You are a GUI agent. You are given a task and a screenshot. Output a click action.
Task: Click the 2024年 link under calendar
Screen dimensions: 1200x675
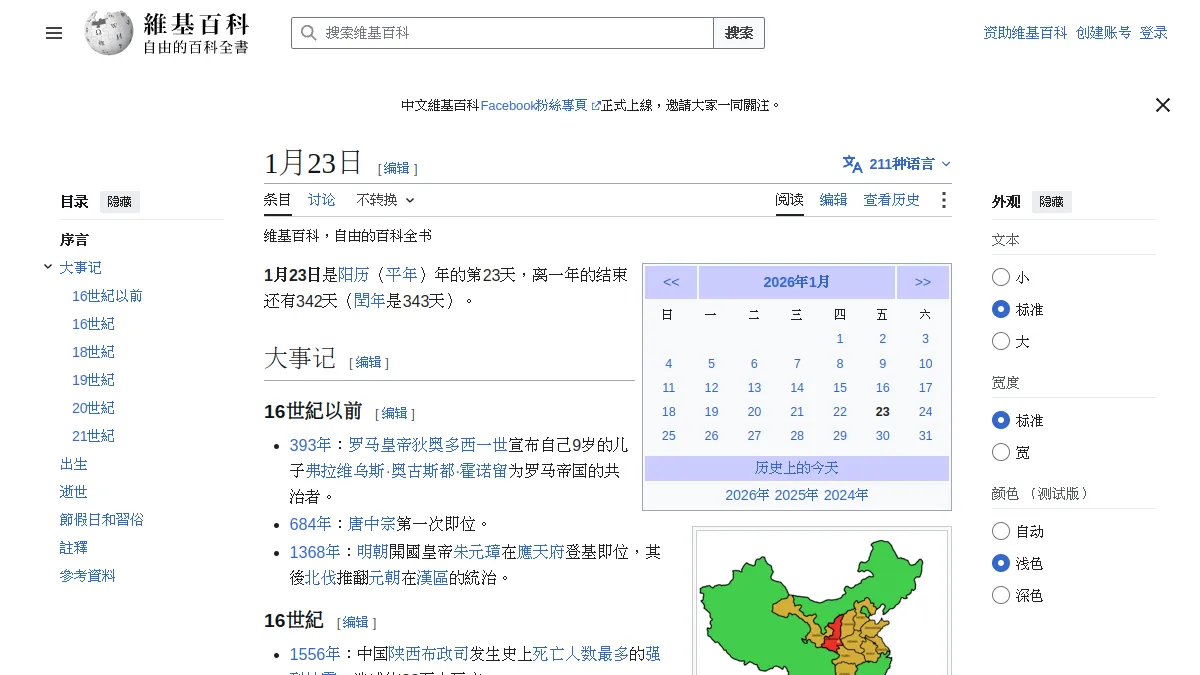(846, 495)
